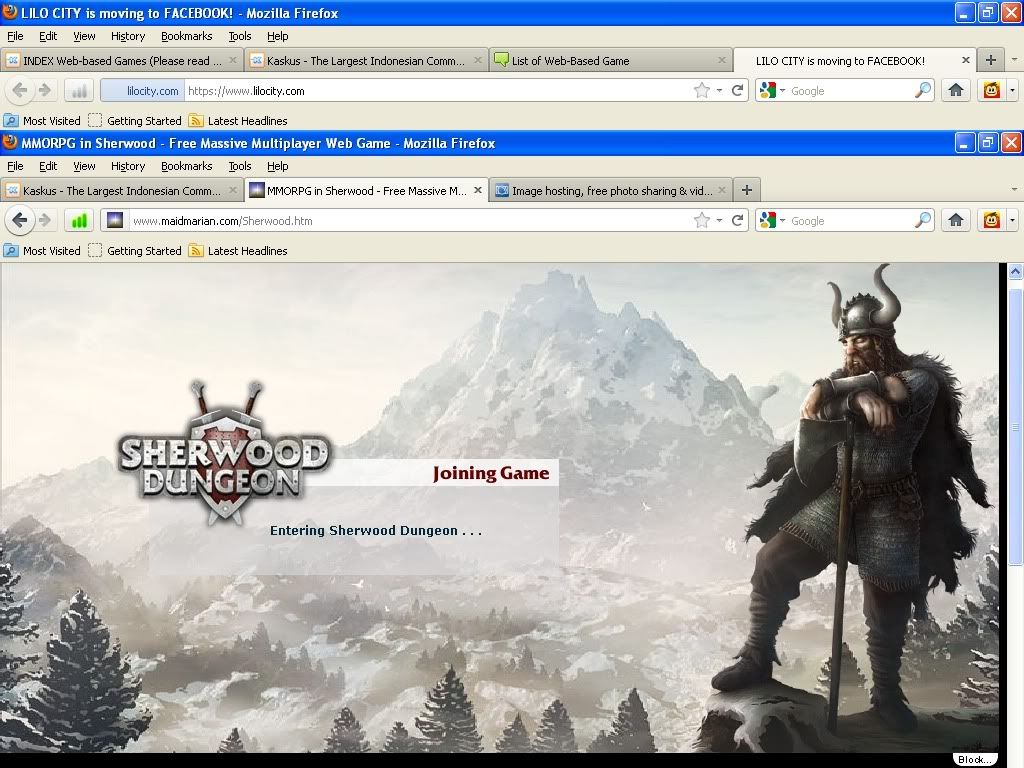
Task: Open View menu in LILO CITY window
Action: [84, 36]
